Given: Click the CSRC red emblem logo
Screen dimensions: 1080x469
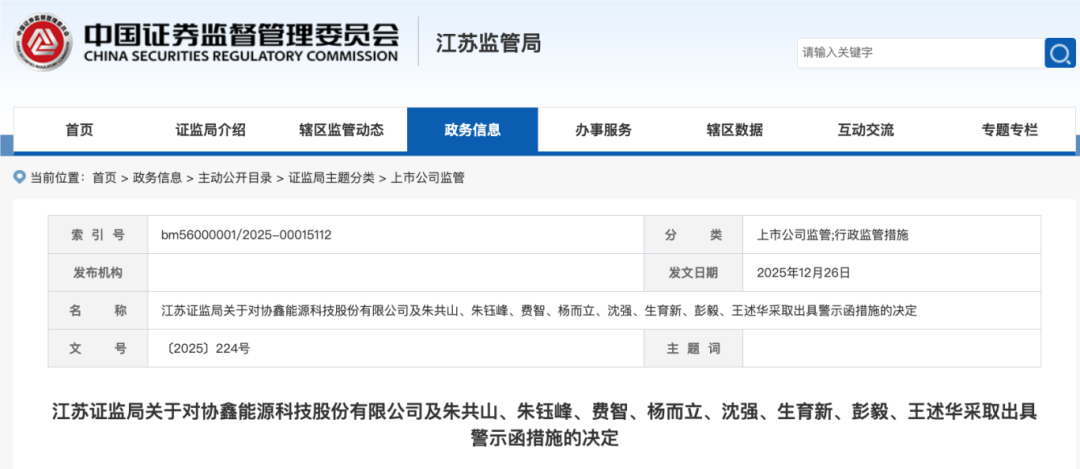Looking at the screenshot, I should click(43, 41).
